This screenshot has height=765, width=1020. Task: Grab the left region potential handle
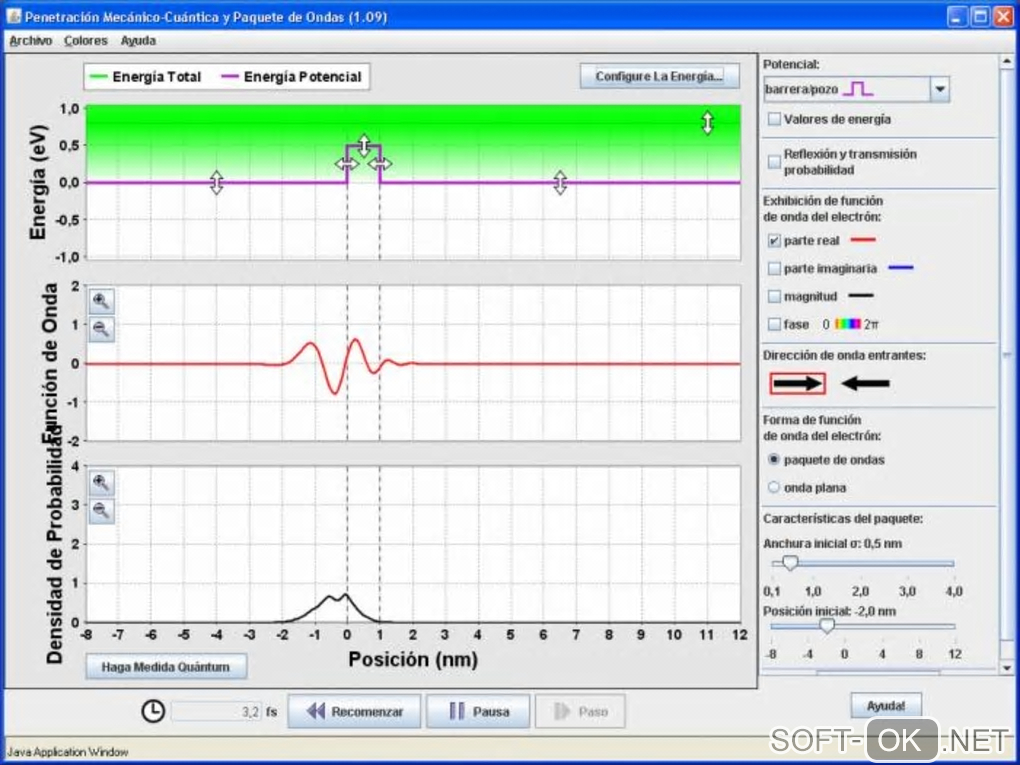217,182
